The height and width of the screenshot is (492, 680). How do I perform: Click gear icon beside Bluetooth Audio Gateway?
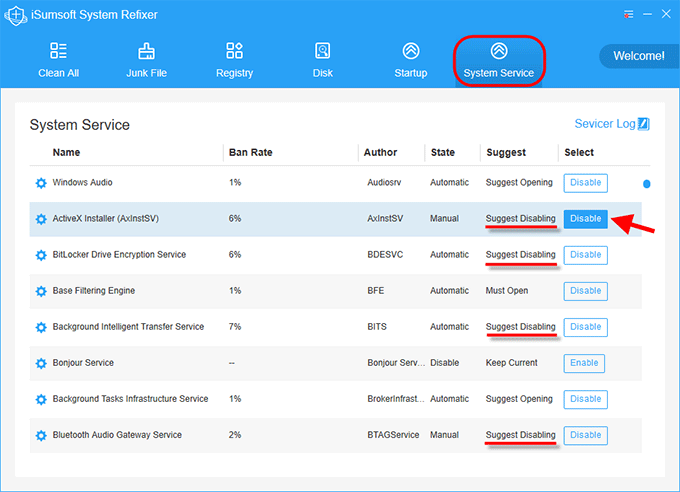[x=41, y=435]
